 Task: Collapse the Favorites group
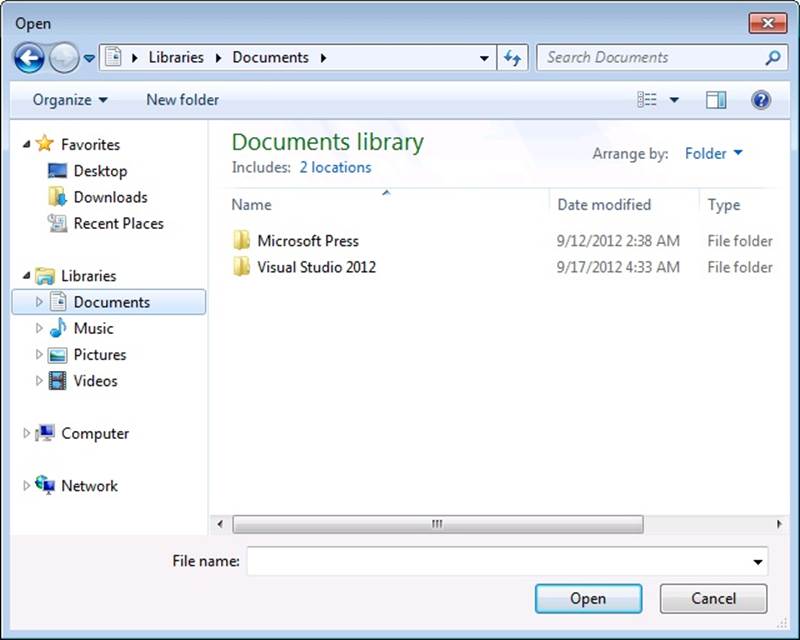point(27,145)
